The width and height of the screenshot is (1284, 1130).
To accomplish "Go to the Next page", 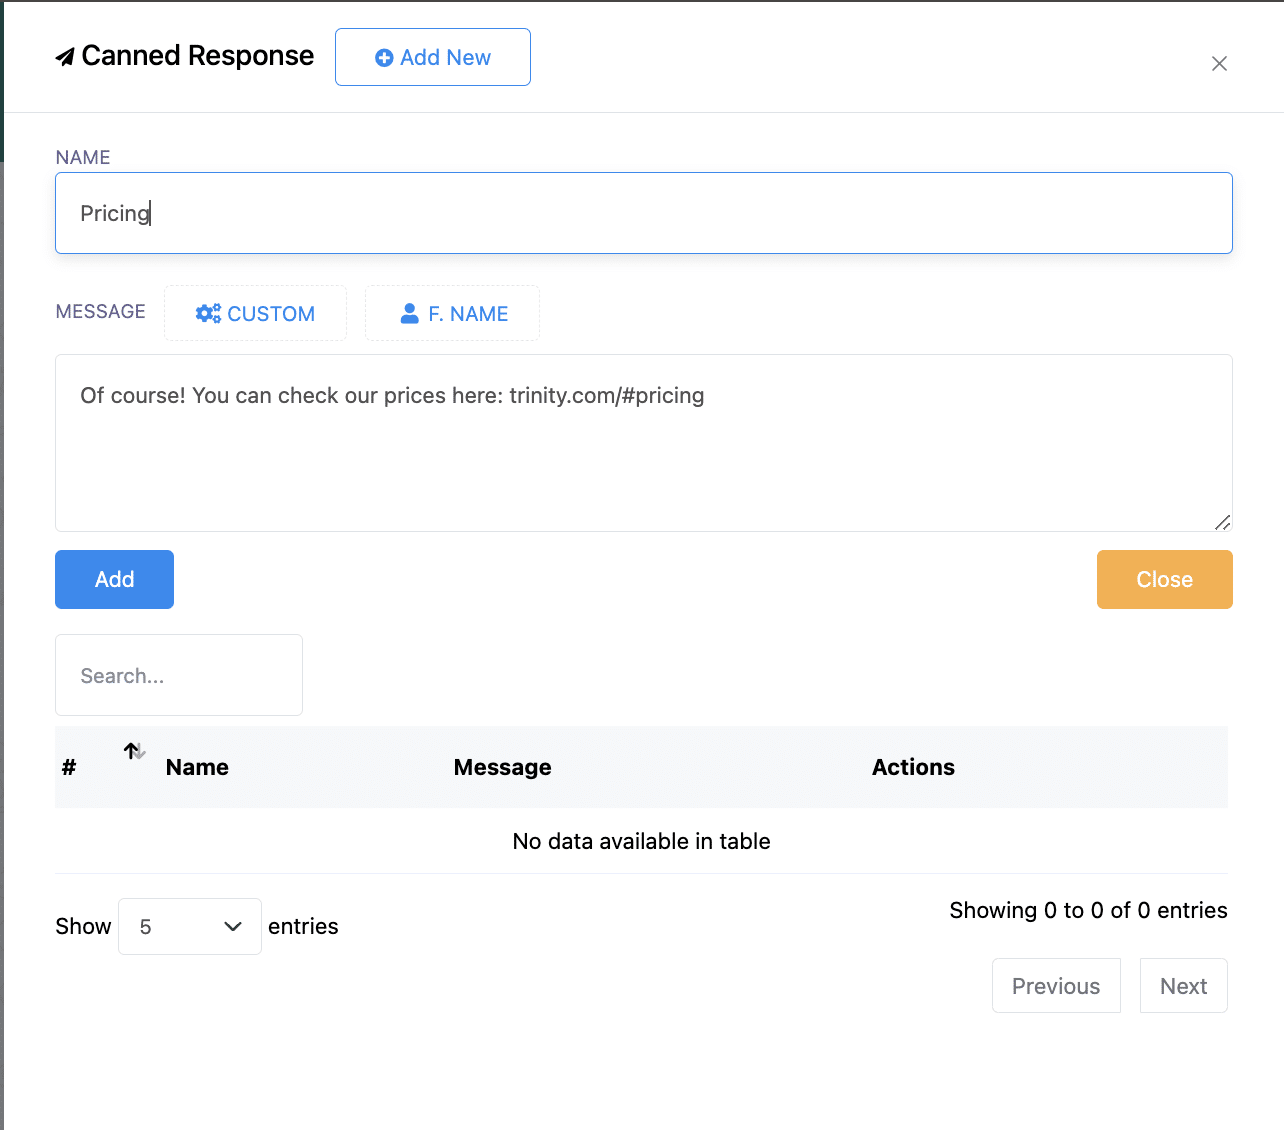I will point(1183,986).
